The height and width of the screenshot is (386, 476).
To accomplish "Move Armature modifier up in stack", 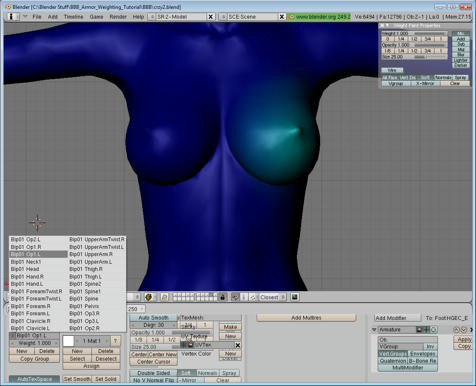I will point(456,330).
